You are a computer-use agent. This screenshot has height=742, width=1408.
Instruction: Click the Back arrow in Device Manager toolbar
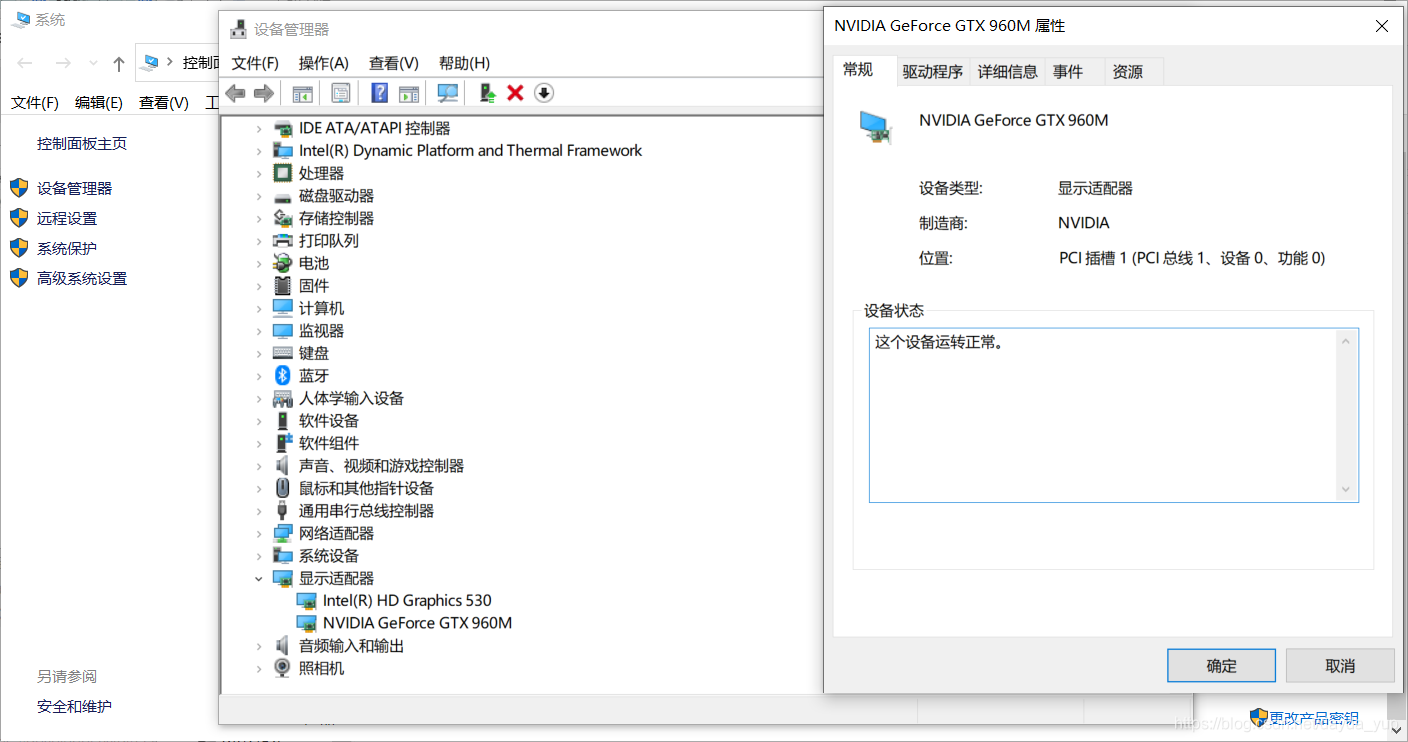(235, 93)
